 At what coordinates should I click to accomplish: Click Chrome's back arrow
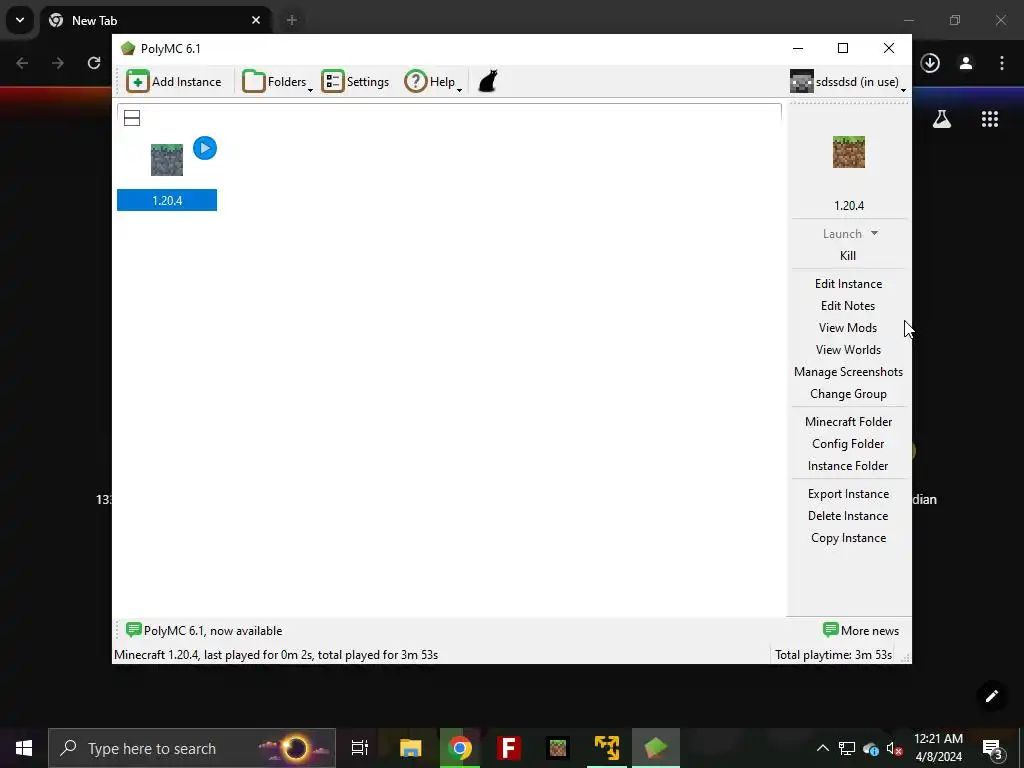click(22, 63)
